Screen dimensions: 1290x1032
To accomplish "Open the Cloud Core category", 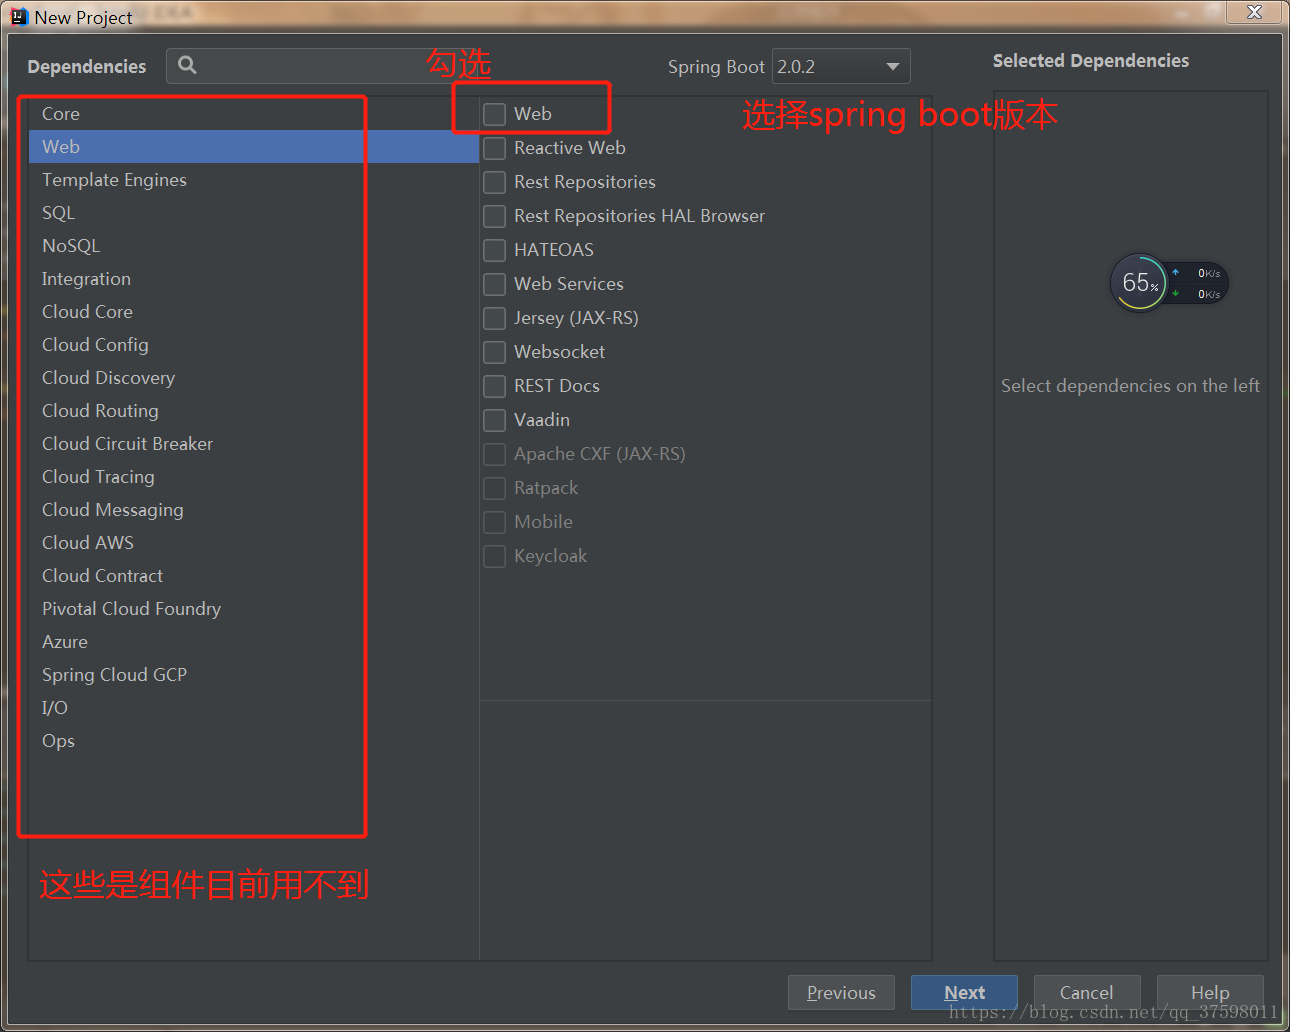I will (x=253, y=312).
